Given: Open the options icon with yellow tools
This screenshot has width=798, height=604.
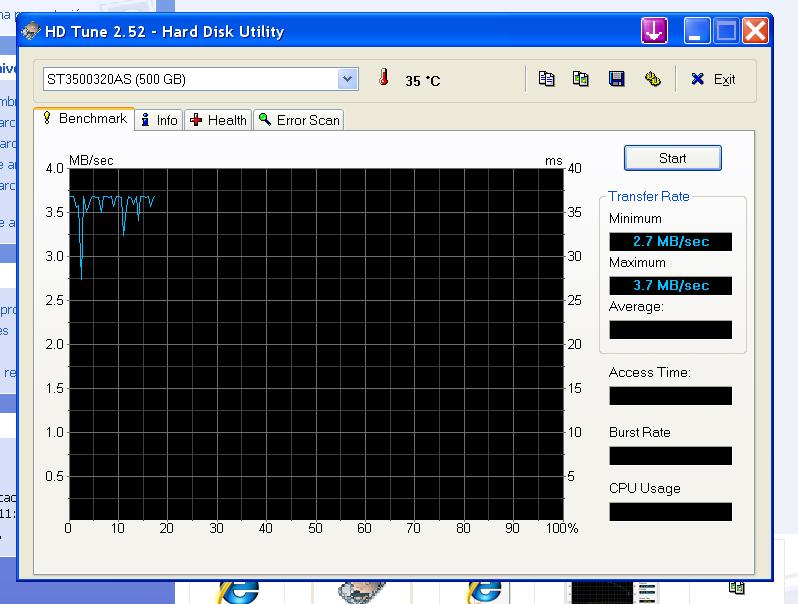Looking at the screenshot, I should click(652, 79).
